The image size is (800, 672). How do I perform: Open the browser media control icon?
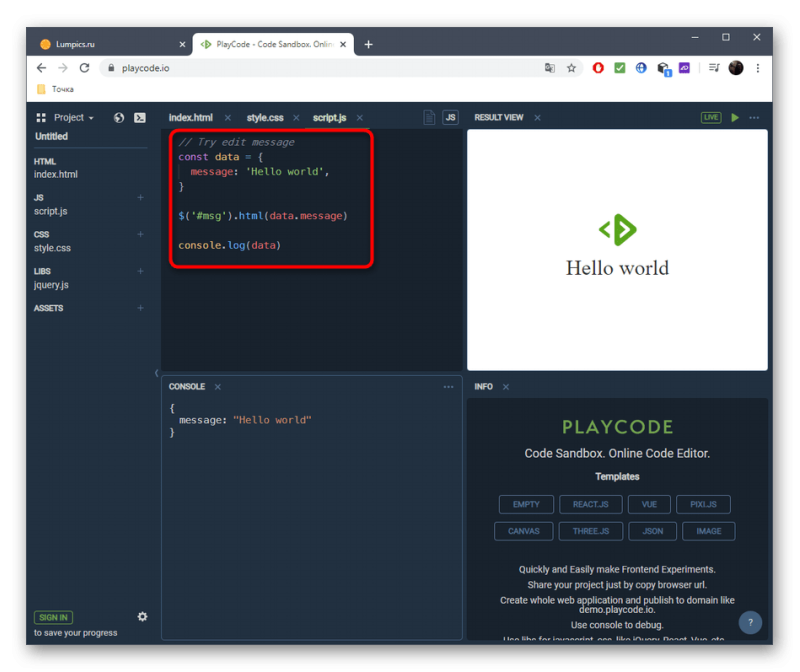(714, 68)
